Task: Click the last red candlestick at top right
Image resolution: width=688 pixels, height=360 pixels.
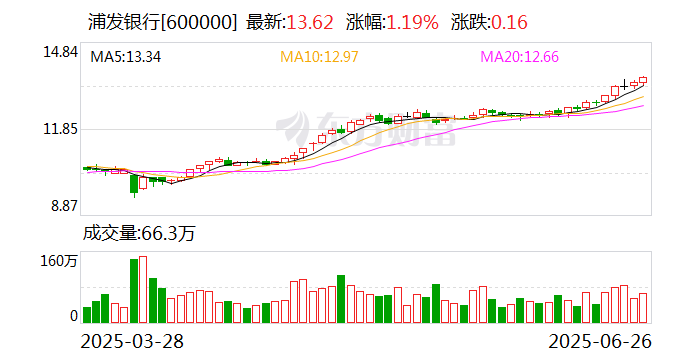Action: [x=643, y=80]
